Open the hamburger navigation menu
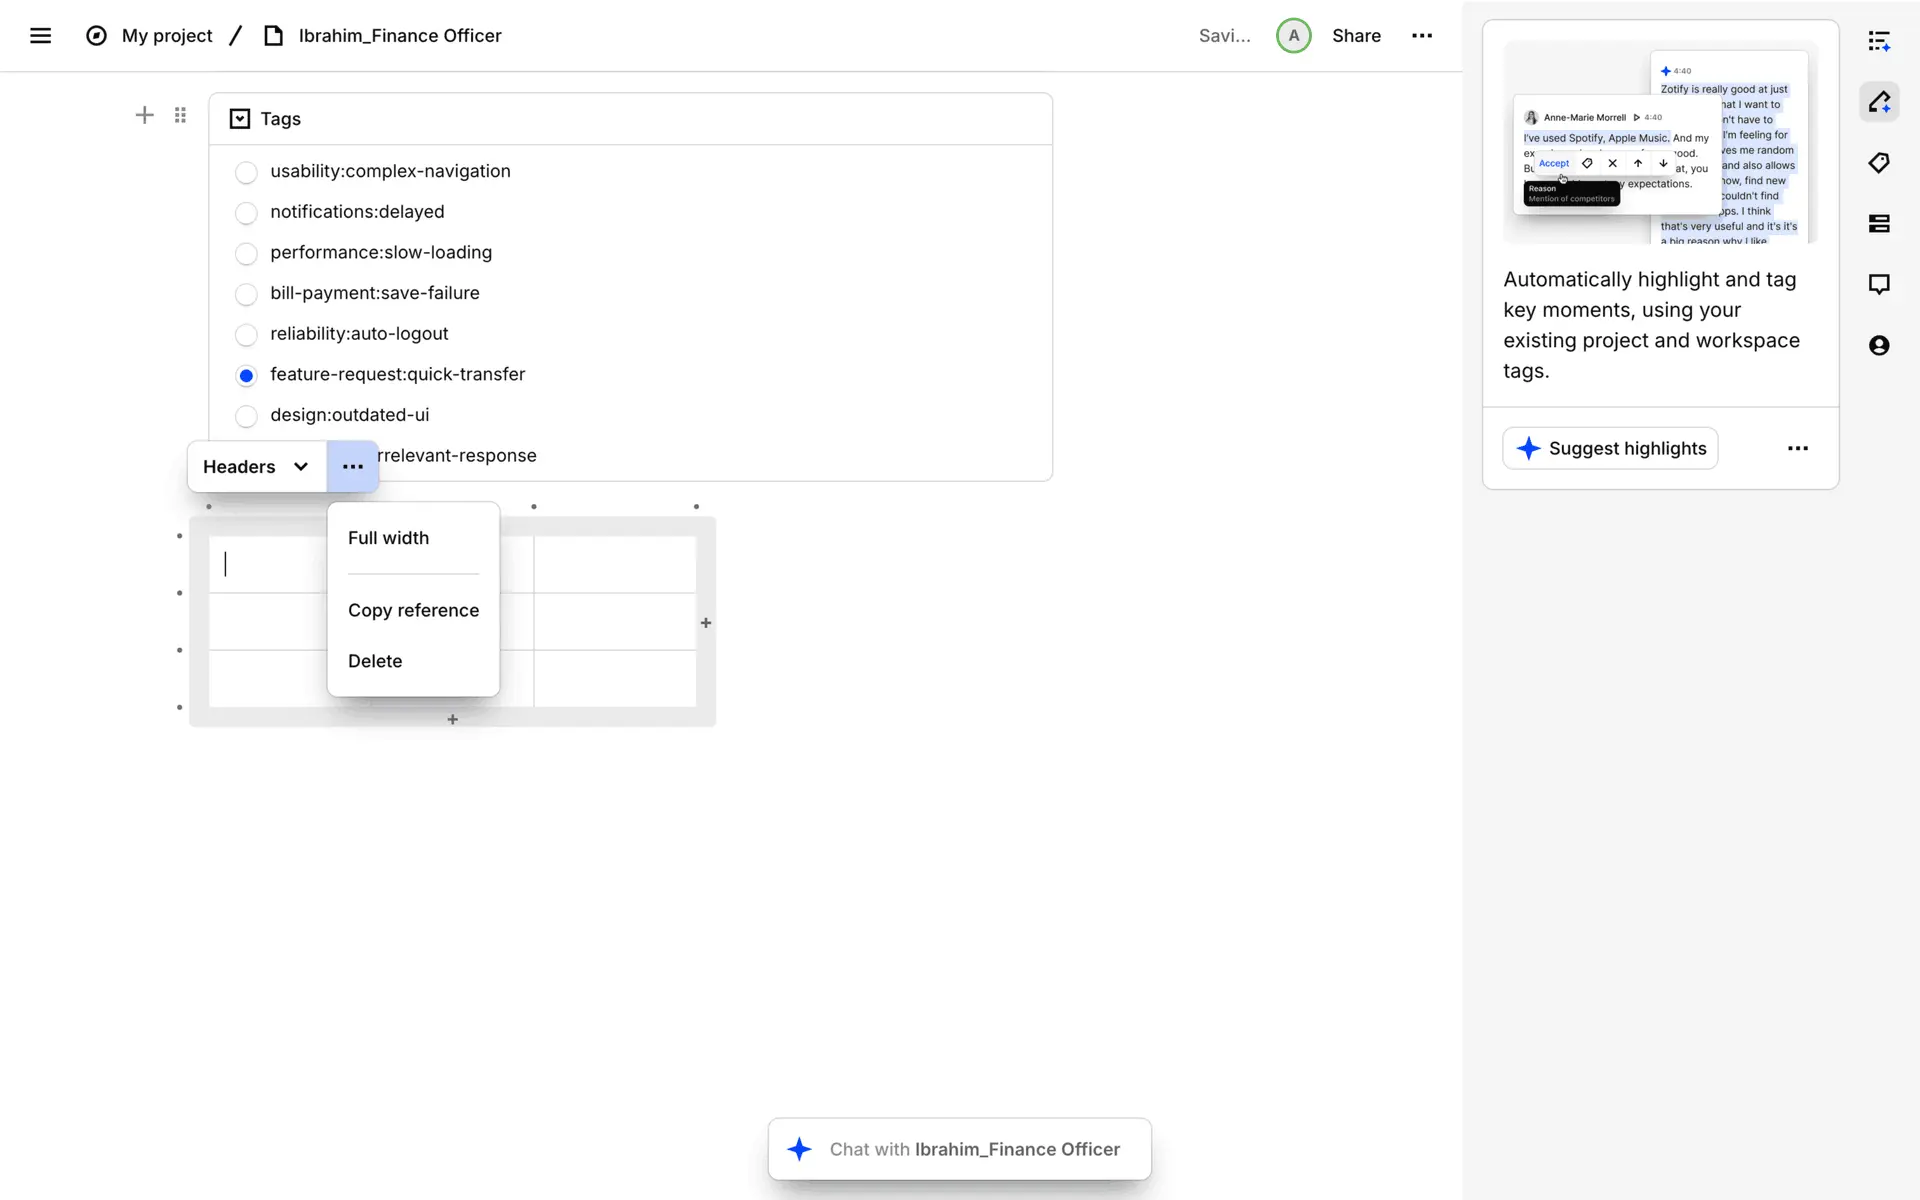Image resolution: width=1920 pixels, height=1200 pixels. click(x=40, y=36)
